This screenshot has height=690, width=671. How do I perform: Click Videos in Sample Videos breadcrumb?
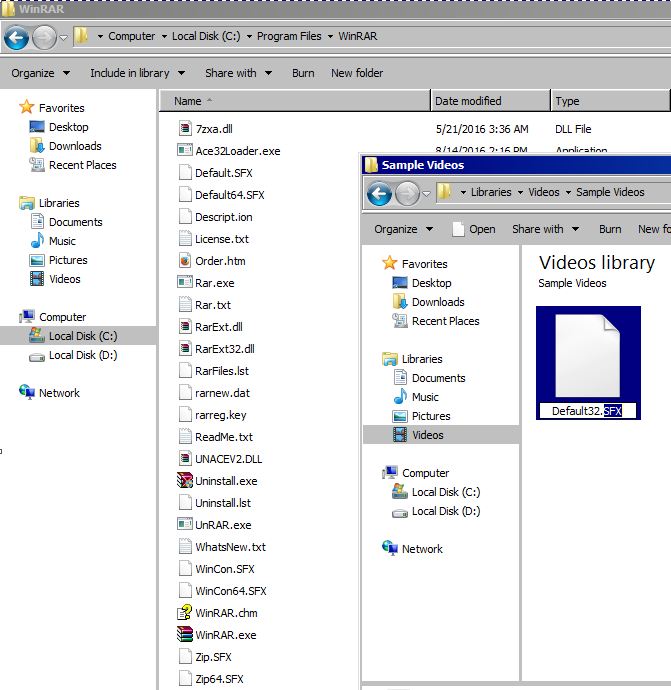[x=544, y=192]
